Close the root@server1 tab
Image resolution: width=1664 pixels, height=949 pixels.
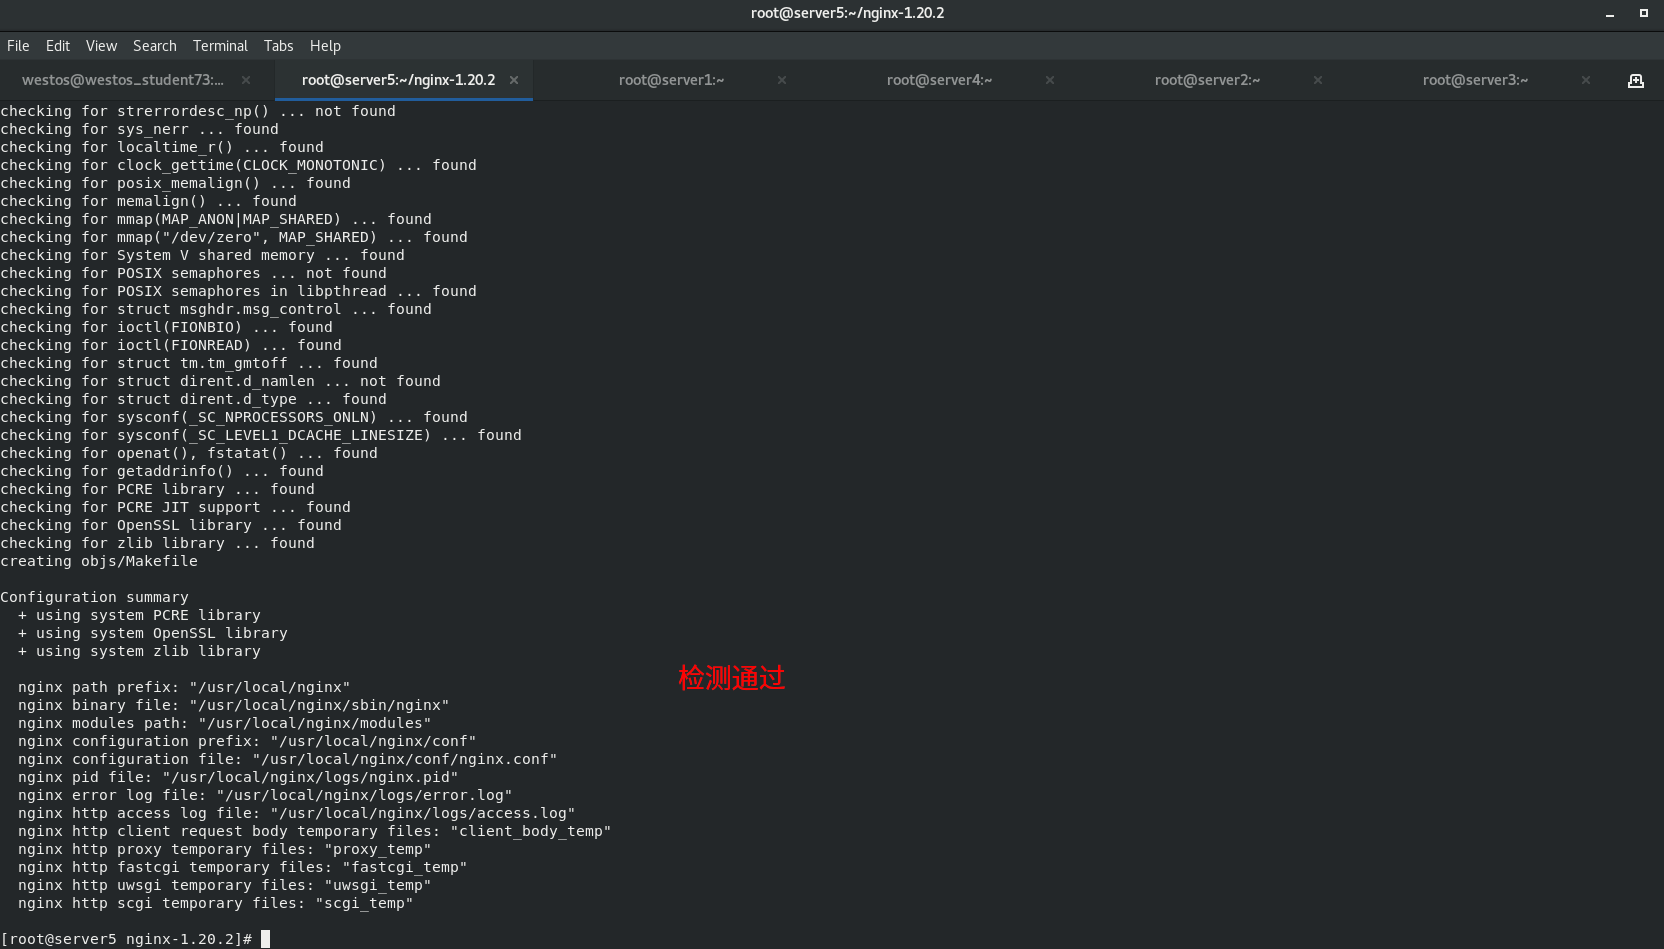tap(782, 80)
